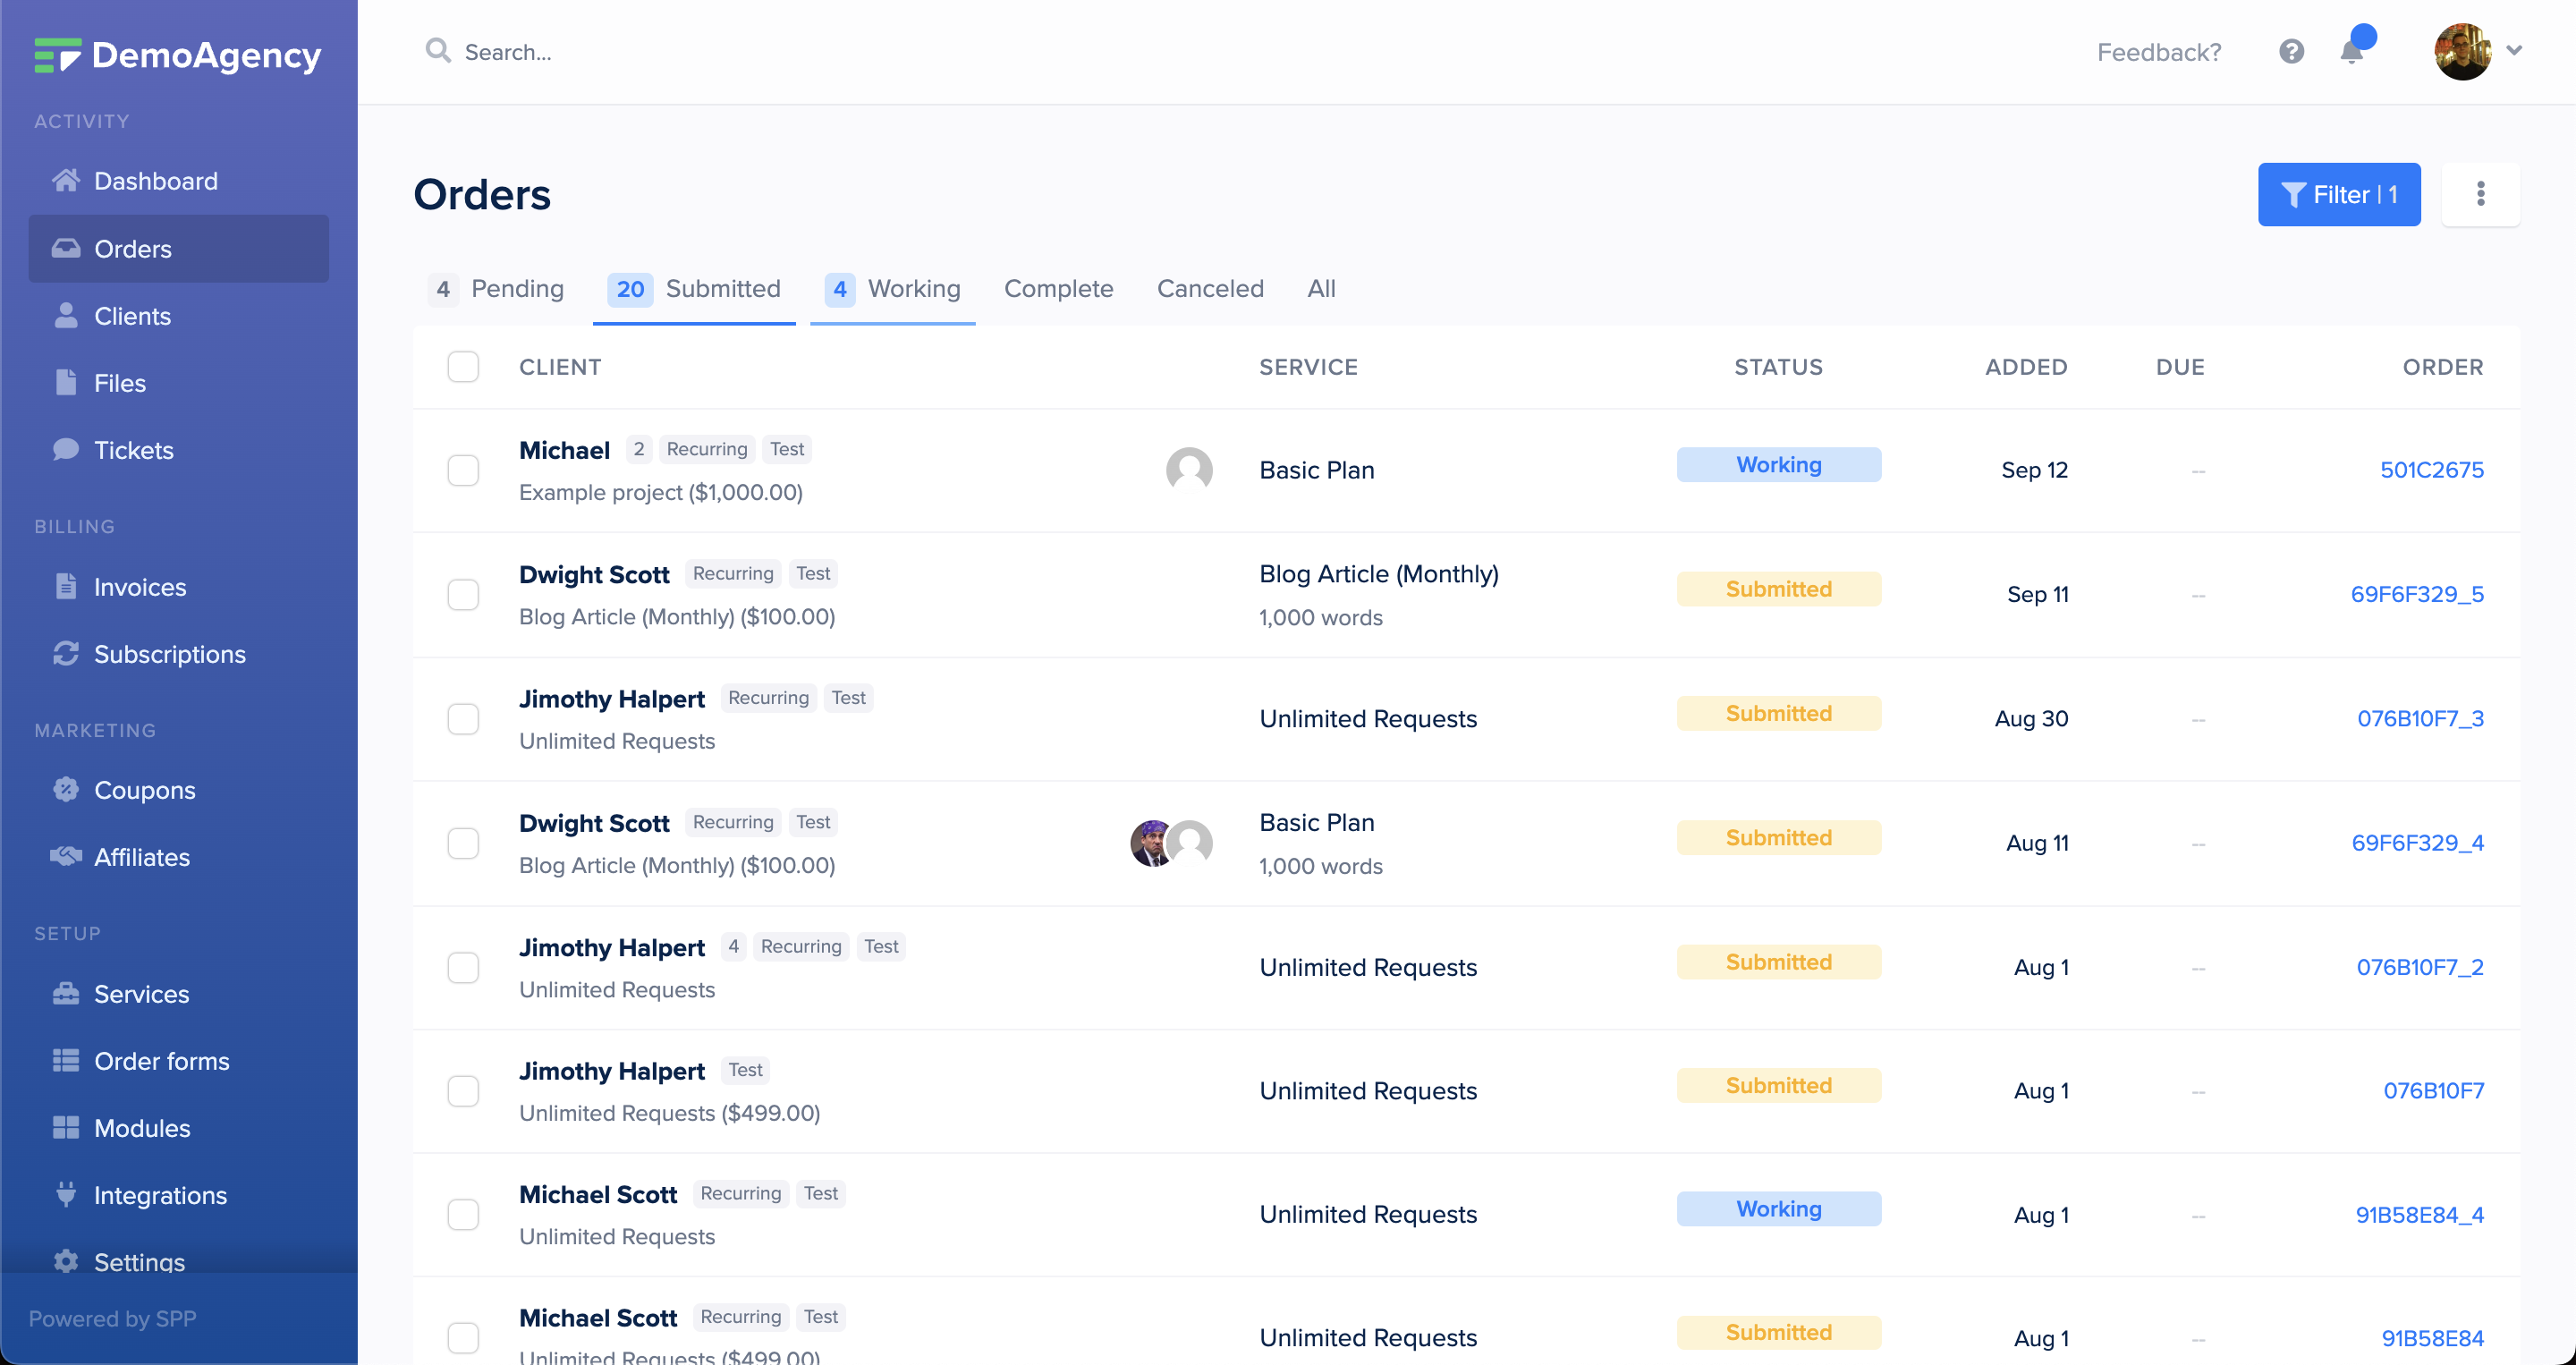Check the checkbox on Michael's Basic Plan order

click(463, 470)
